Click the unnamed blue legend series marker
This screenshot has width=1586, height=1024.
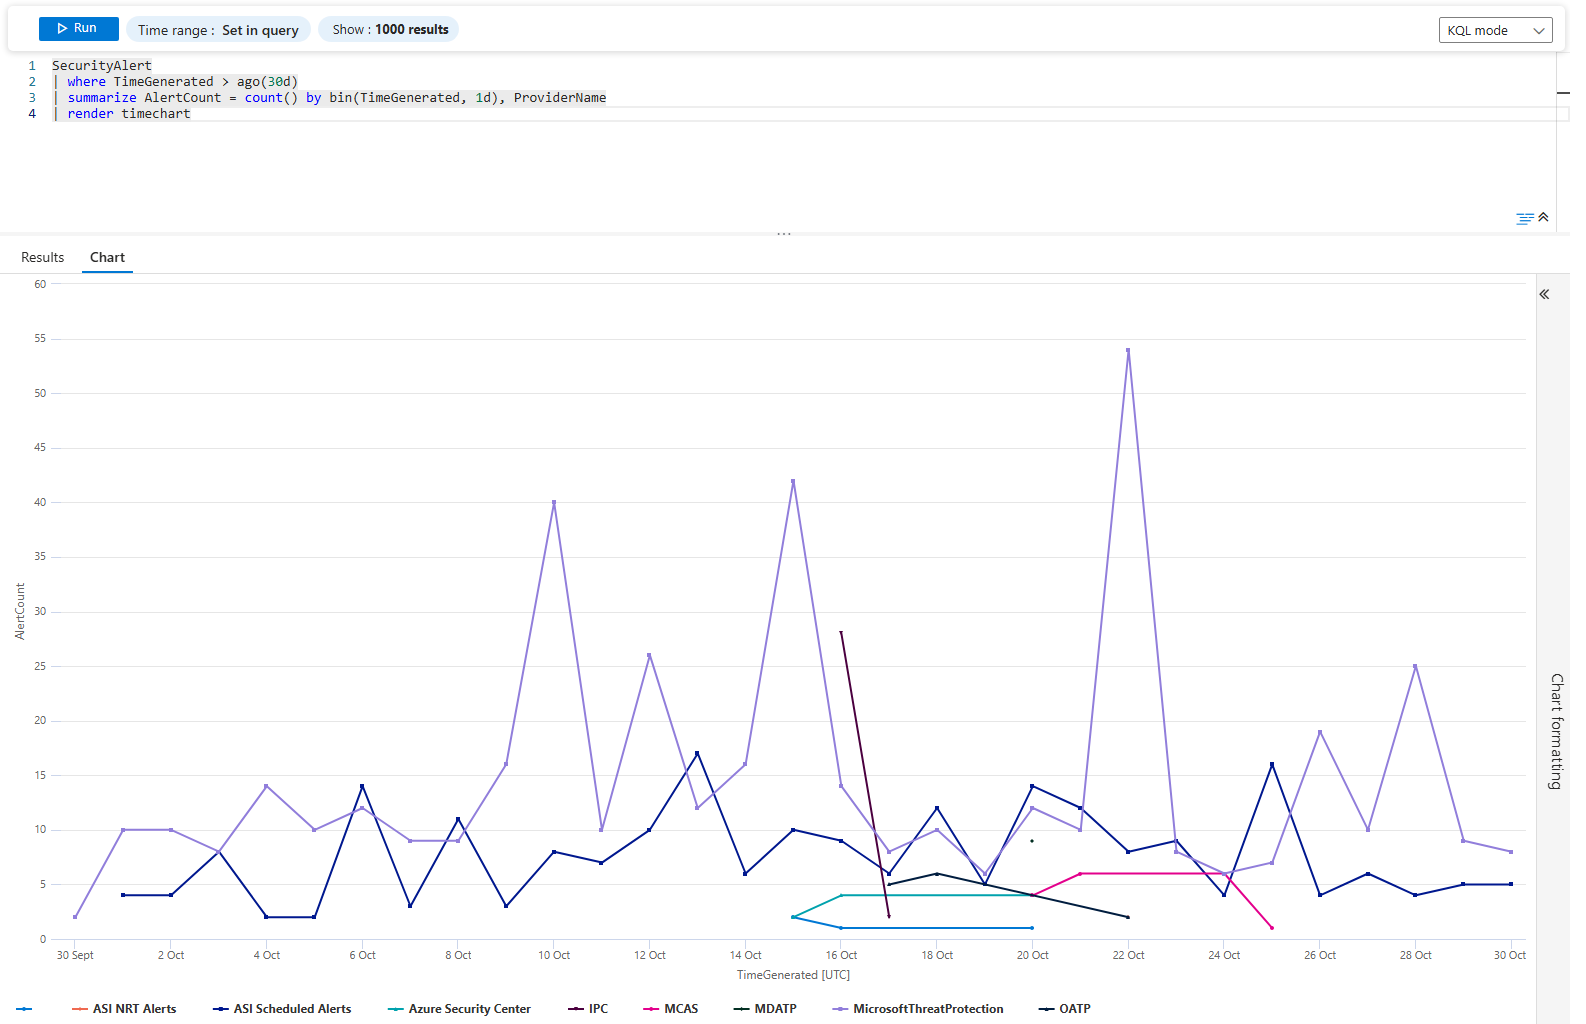[25, 1009]
